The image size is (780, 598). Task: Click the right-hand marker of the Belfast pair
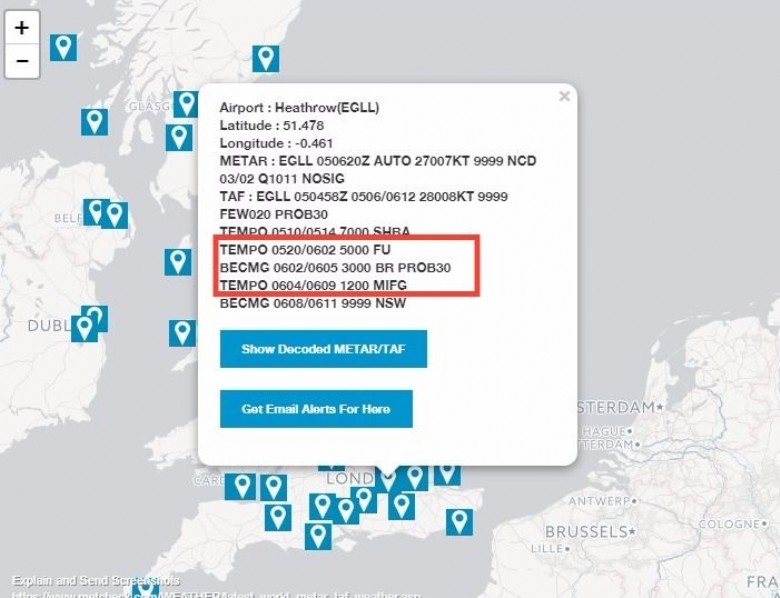pos(115,215)
